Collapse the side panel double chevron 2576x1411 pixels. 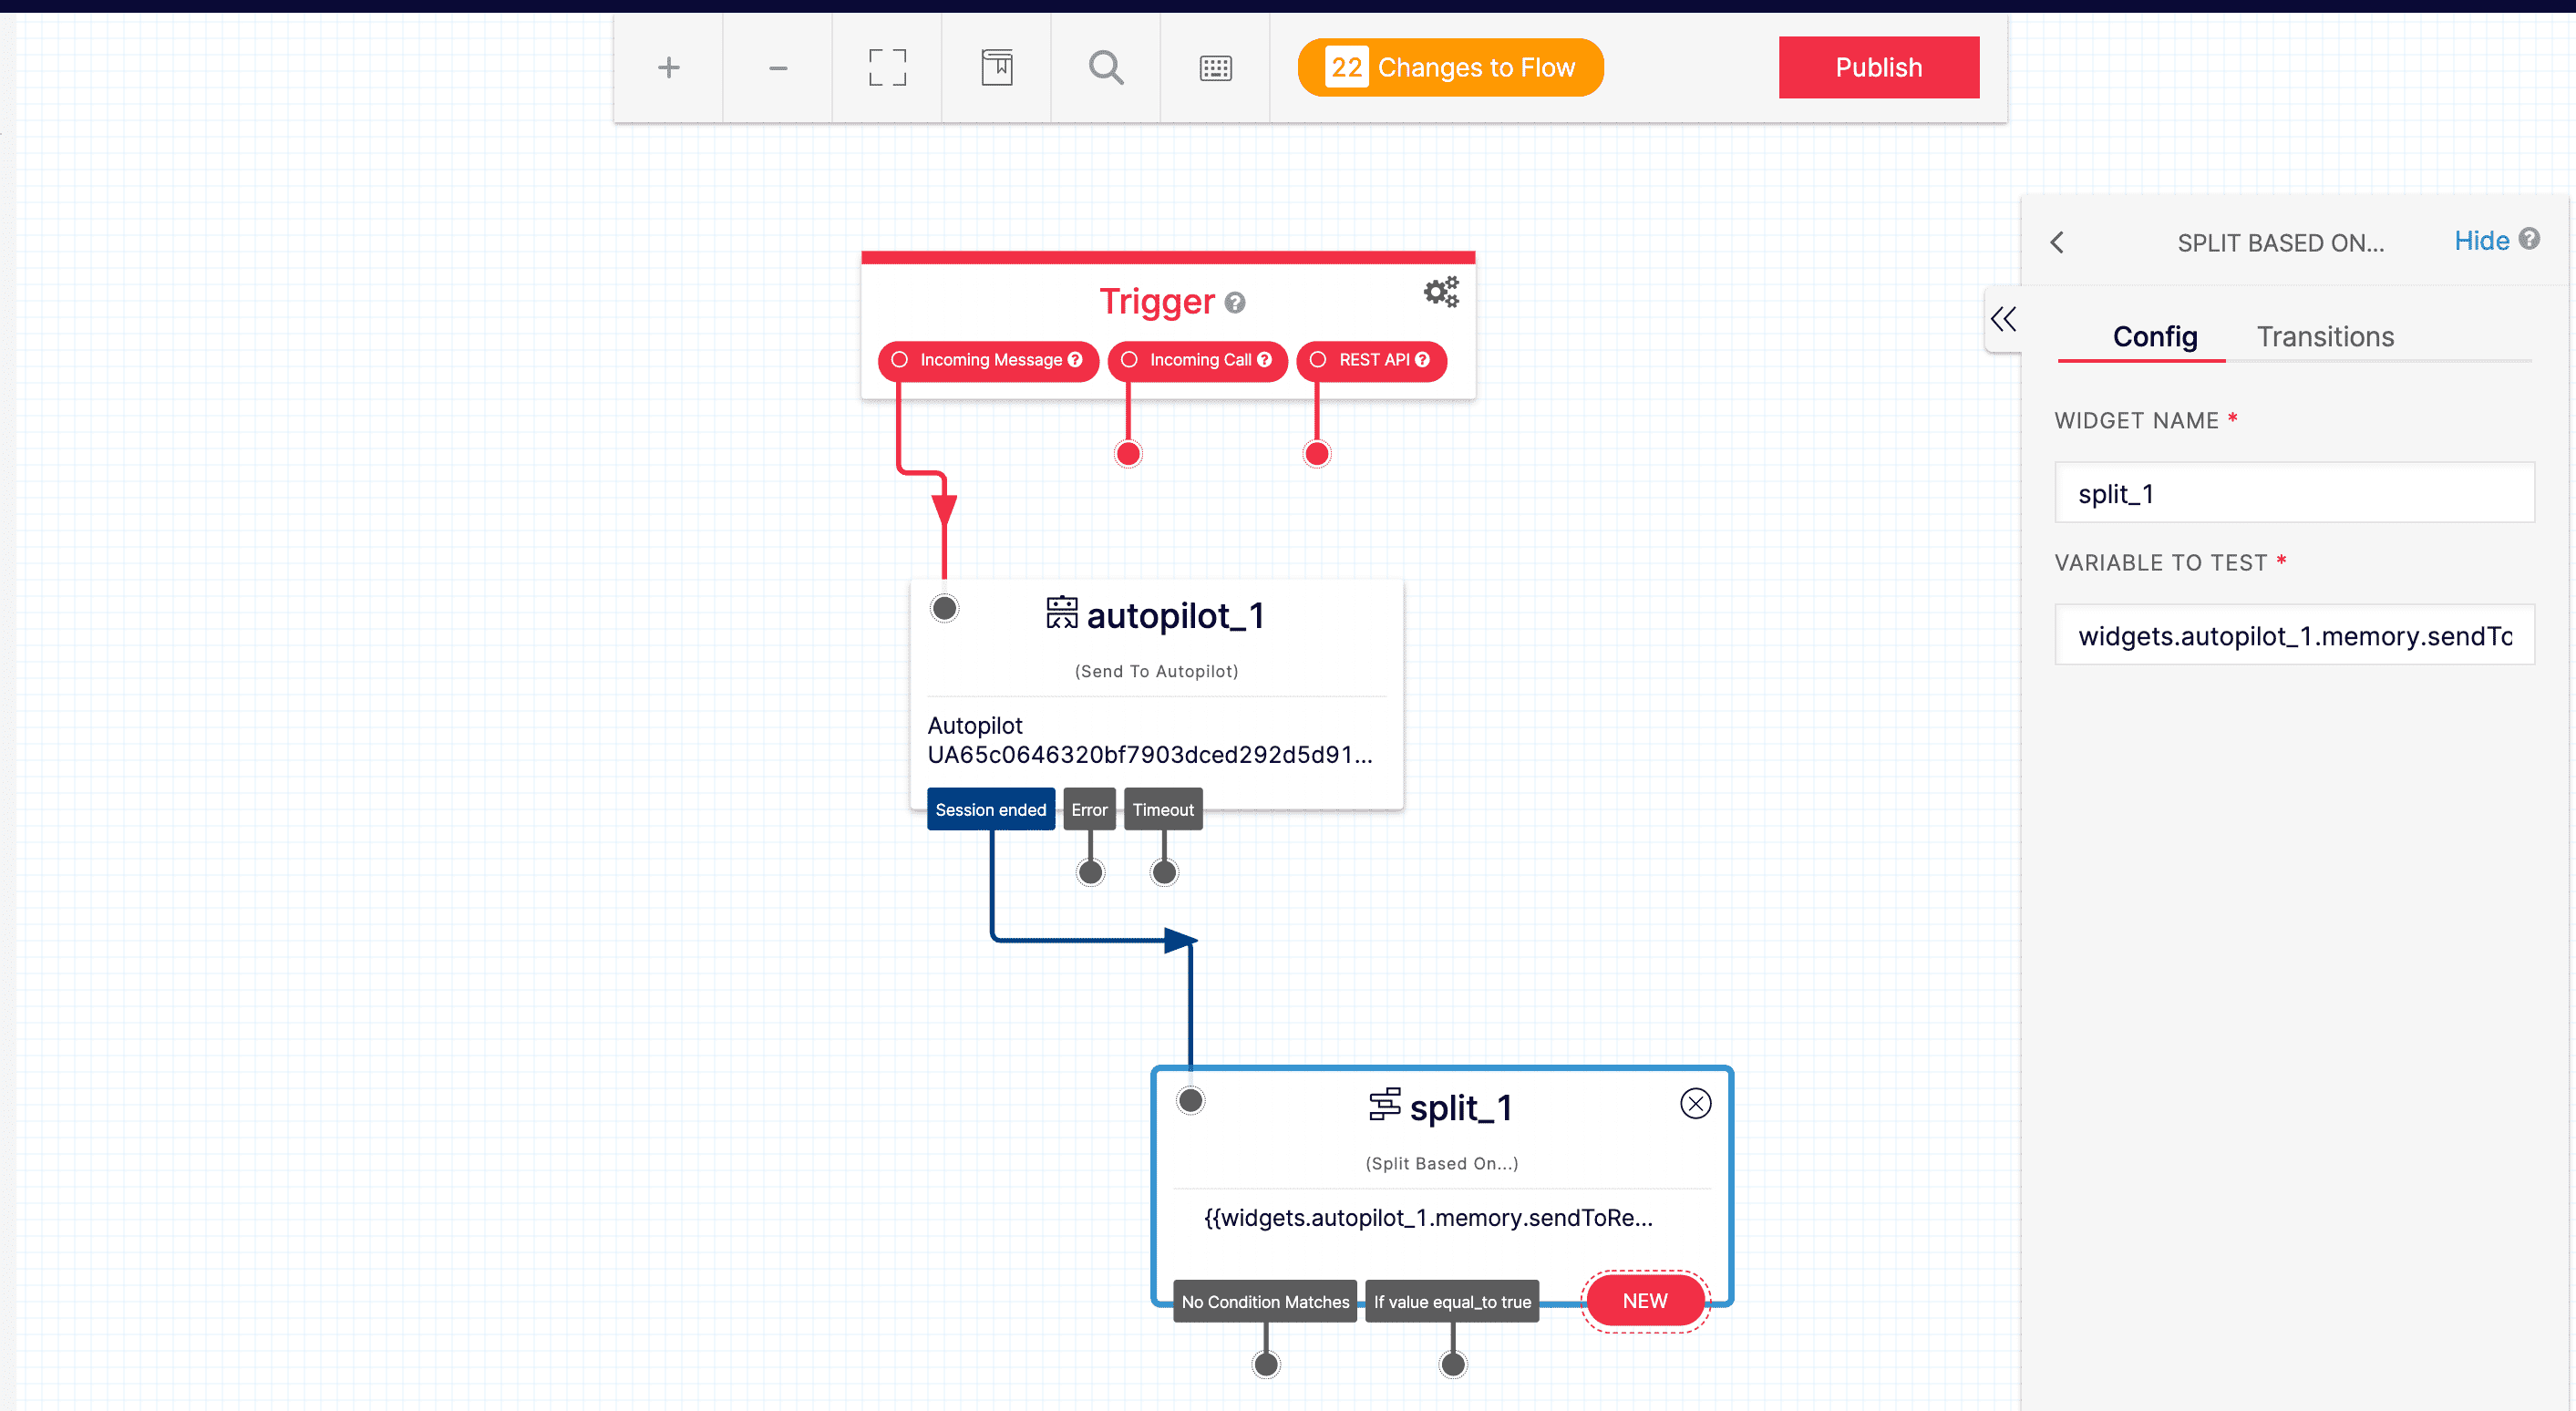click(2003, 320)
